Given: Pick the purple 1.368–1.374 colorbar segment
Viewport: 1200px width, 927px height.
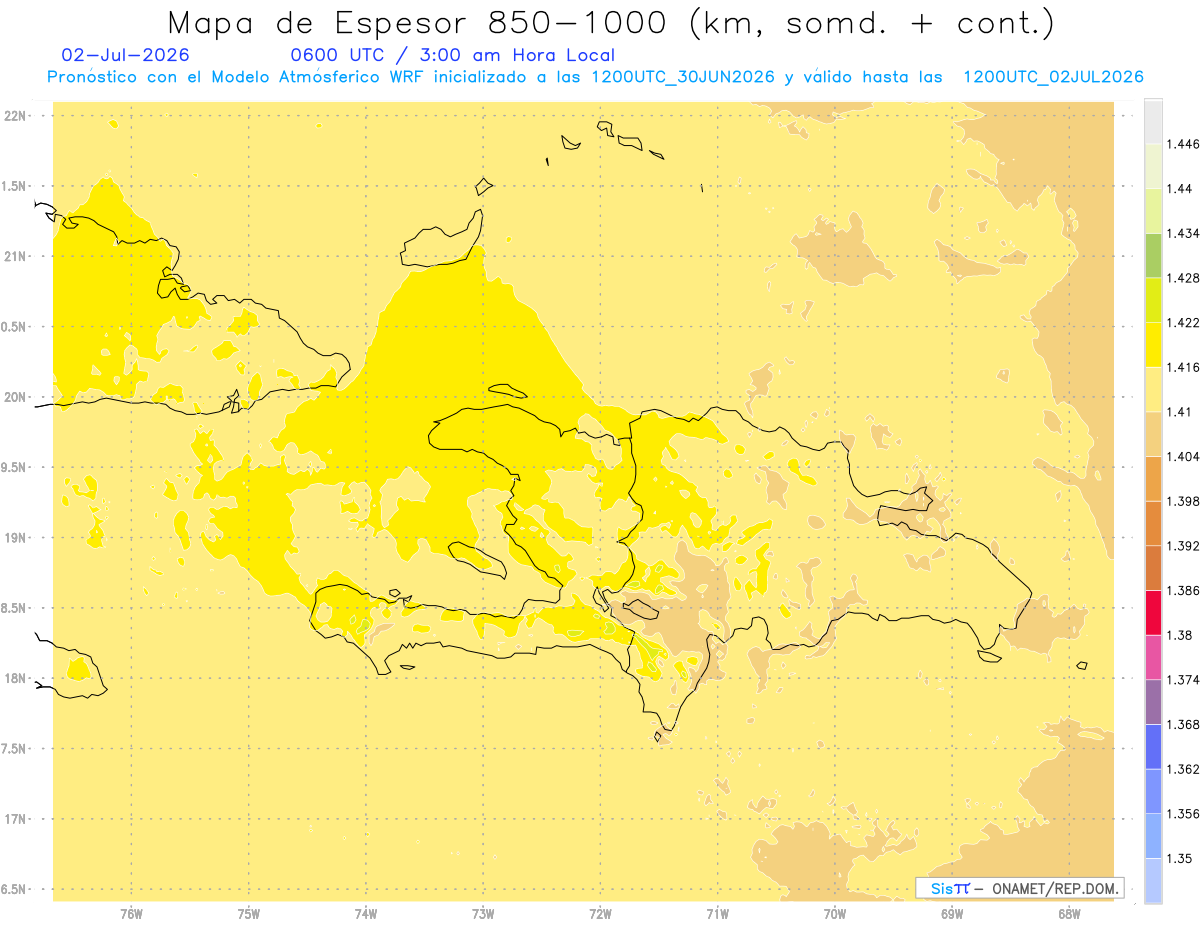Looking at the screenshot, I should tap(1153, 702).
